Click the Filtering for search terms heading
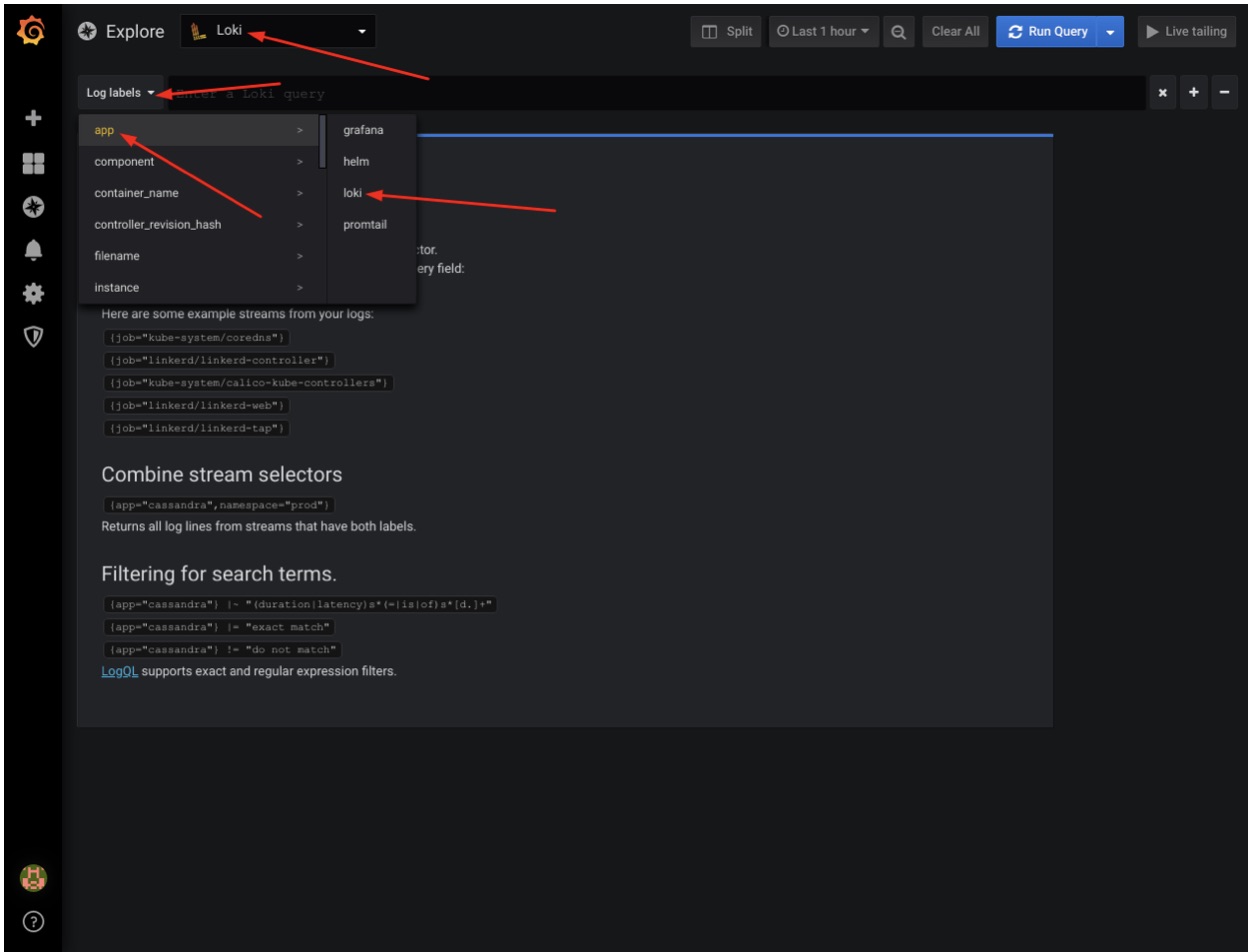Screen dimensions: 1248x952 pyautogui.click(x=219, y=574)
